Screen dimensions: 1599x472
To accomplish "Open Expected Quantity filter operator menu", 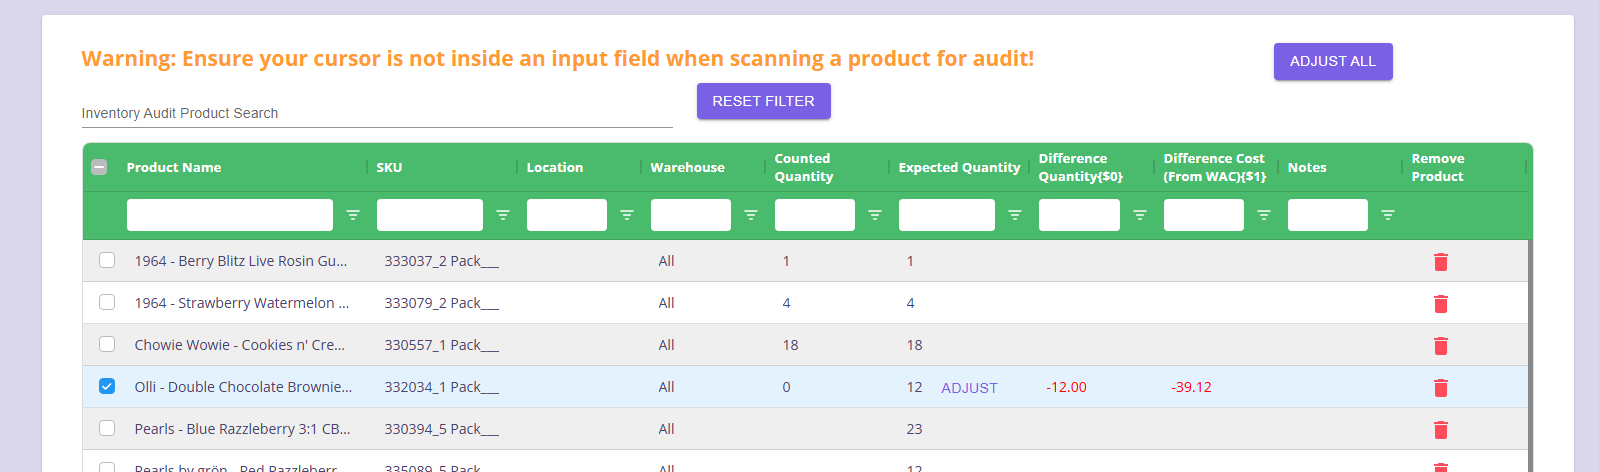I will (x=1015, y=215).
